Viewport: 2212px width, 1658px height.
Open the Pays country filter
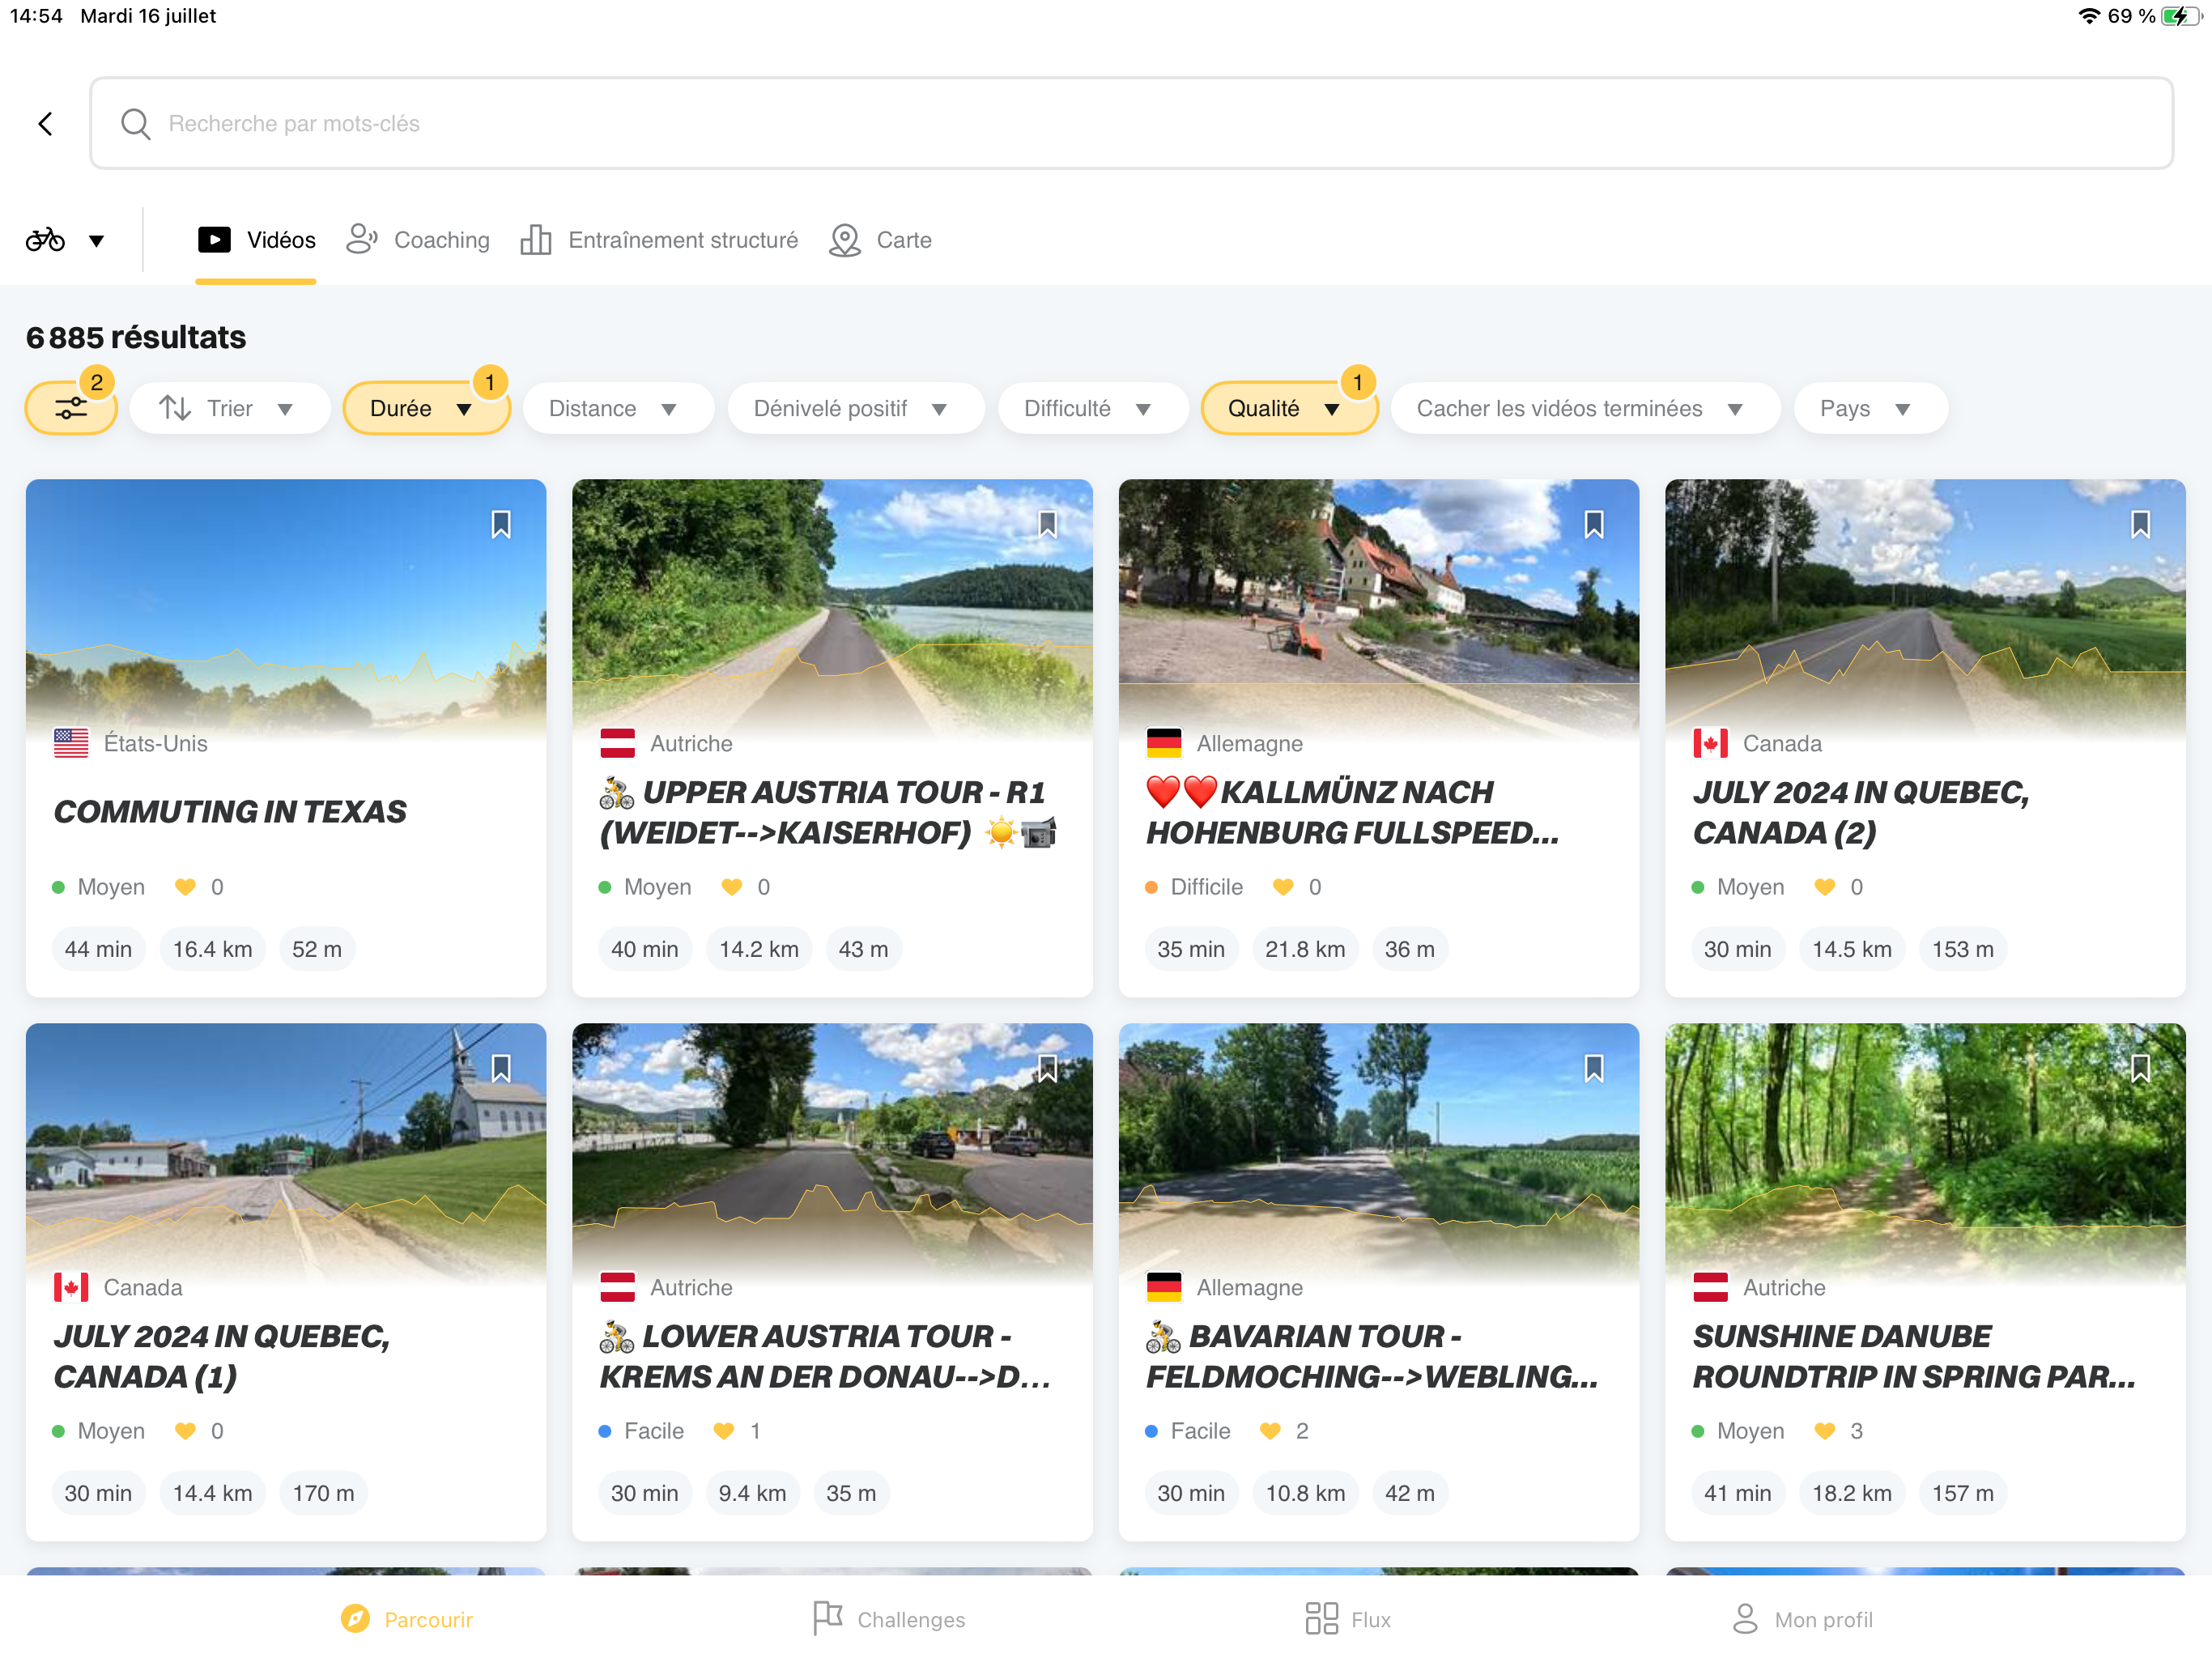[x=1871, y=408]
